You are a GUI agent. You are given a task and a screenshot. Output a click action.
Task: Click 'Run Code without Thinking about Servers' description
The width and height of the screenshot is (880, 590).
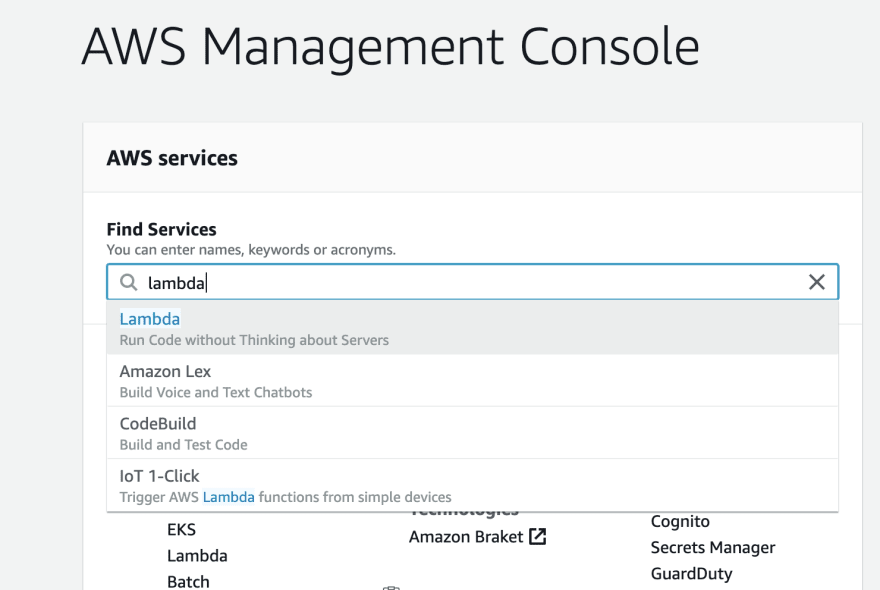254,340
